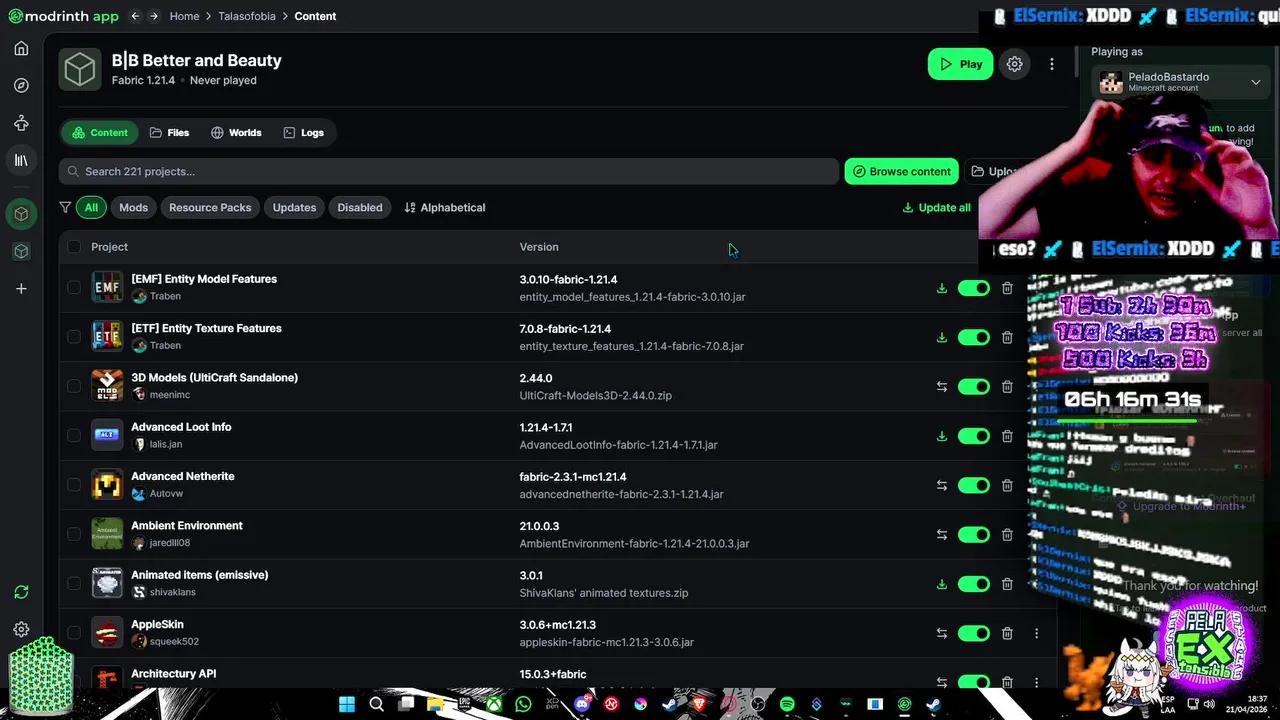Click the green refresh icon in the sidebar
Screen dimensions: 1280x720
tap(21, 592)
